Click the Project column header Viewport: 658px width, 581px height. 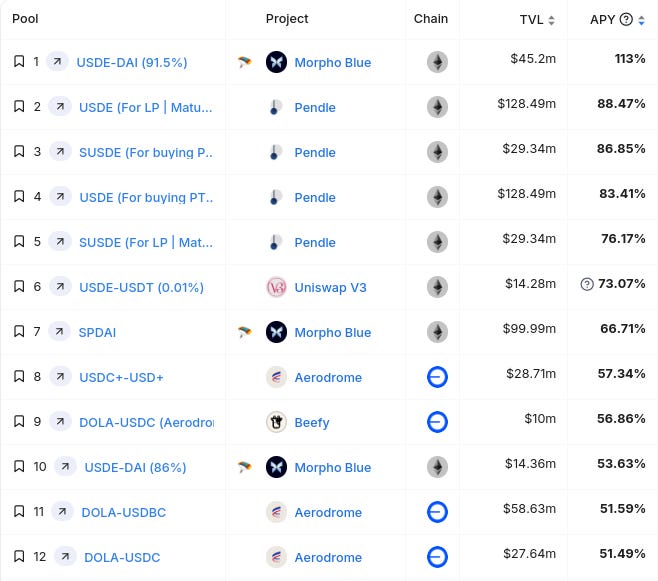point(287,18)
